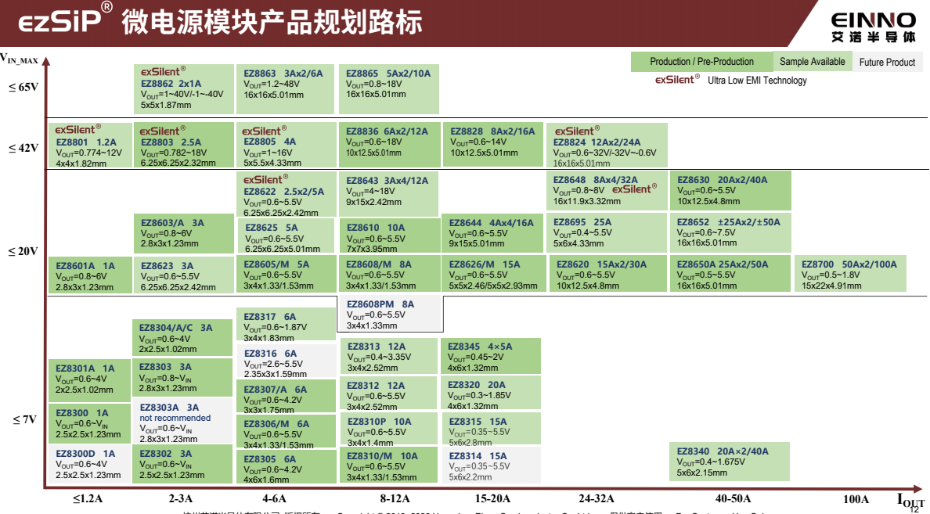Click the 15-20A axis label
Image resolution: width=930 pixels, height=514 pixels.
(492, 499)
